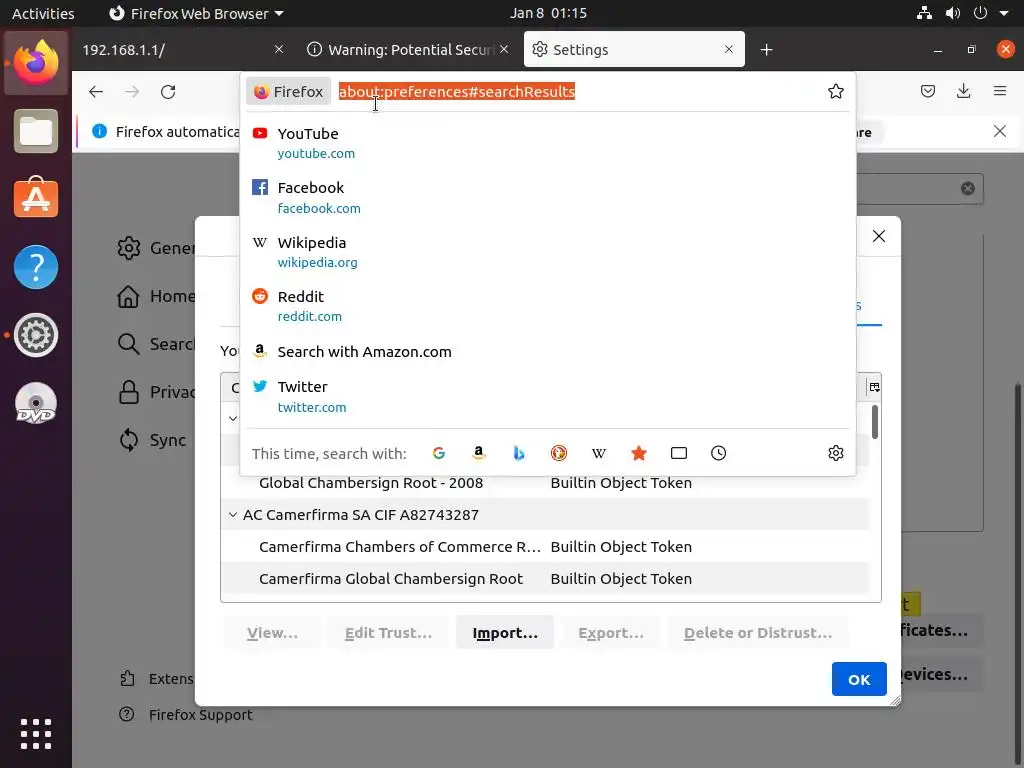Collapse AC Camerfirma SA CIF A82743287 group
The width and height of the screenshot is (1024, 768).
pyautogui.click(x=232, y=515)
